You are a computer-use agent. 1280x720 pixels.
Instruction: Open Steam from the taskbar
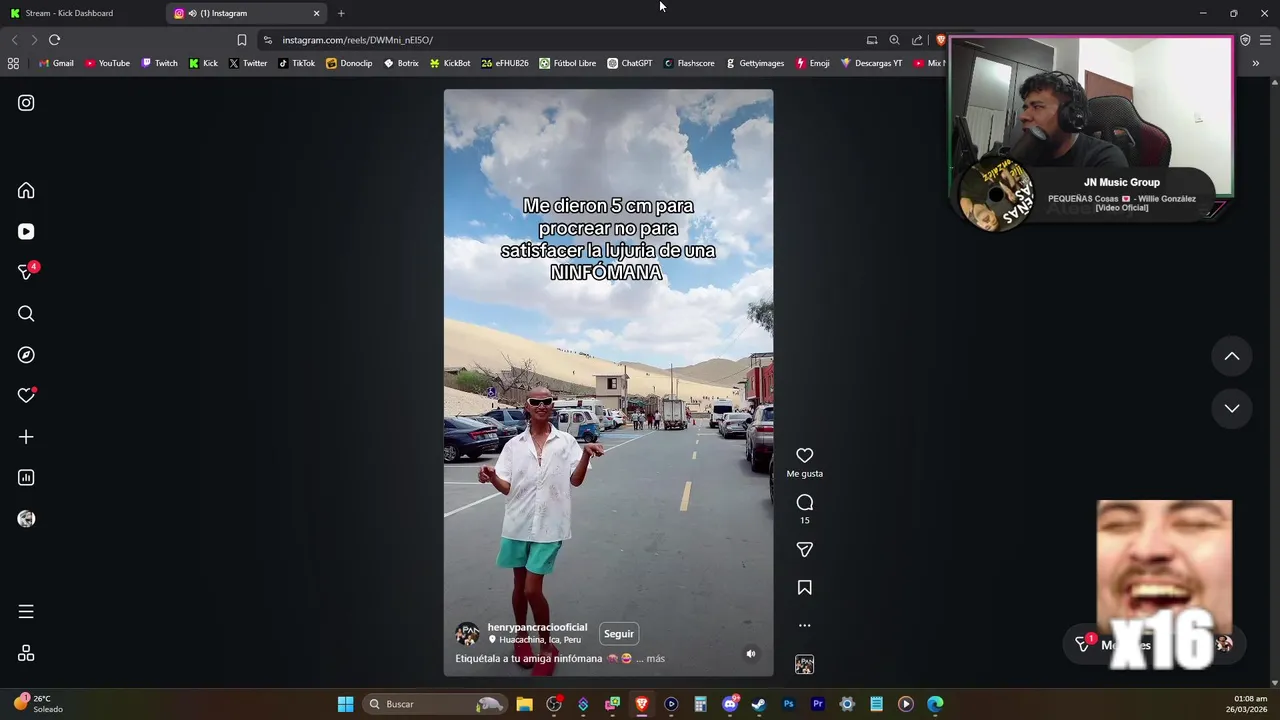pyautogui.click(x=759, y=704)
